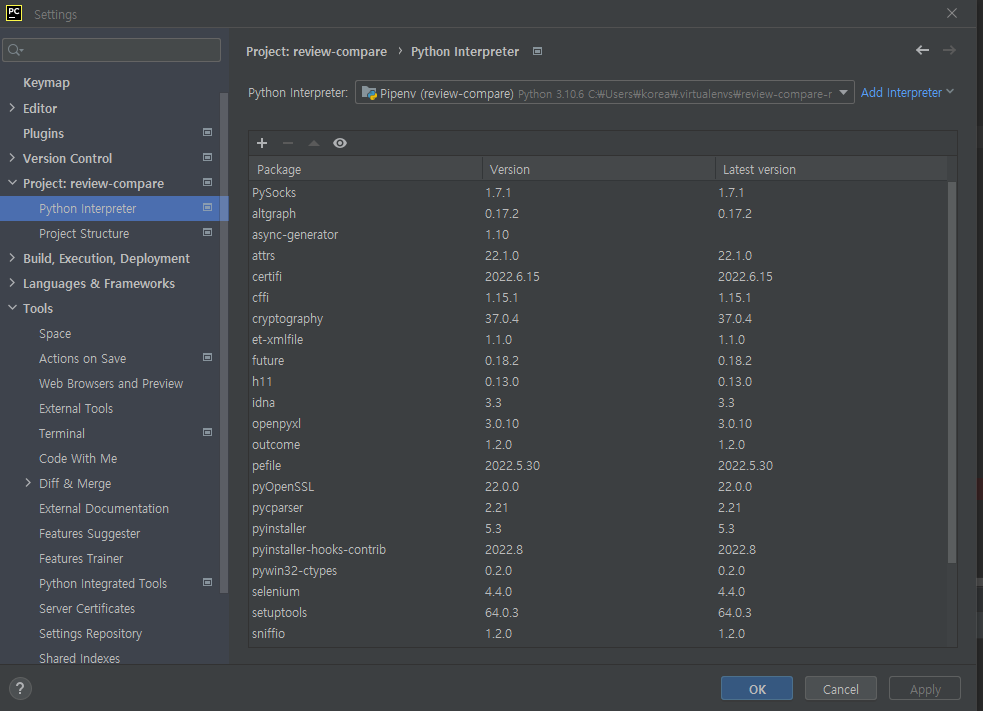
Task: Click the Cancel button
Action: tap(840, 688)
